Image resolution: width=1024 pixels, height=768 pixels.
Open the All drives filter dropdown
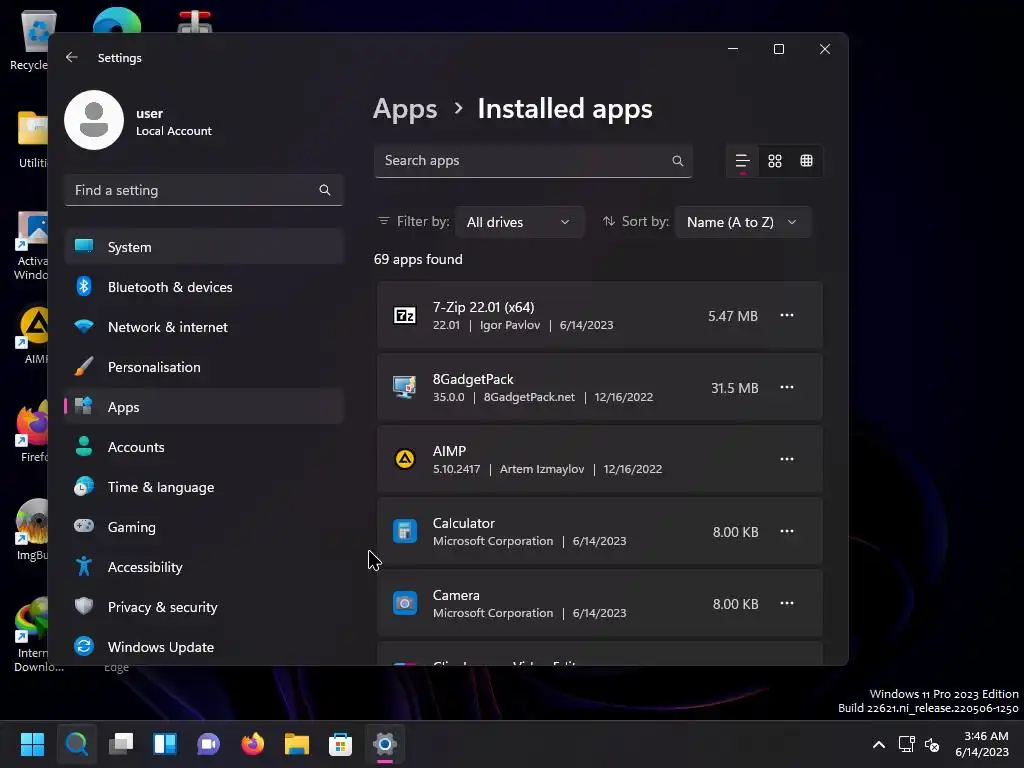pyautogui.click(x=519, y=222)
